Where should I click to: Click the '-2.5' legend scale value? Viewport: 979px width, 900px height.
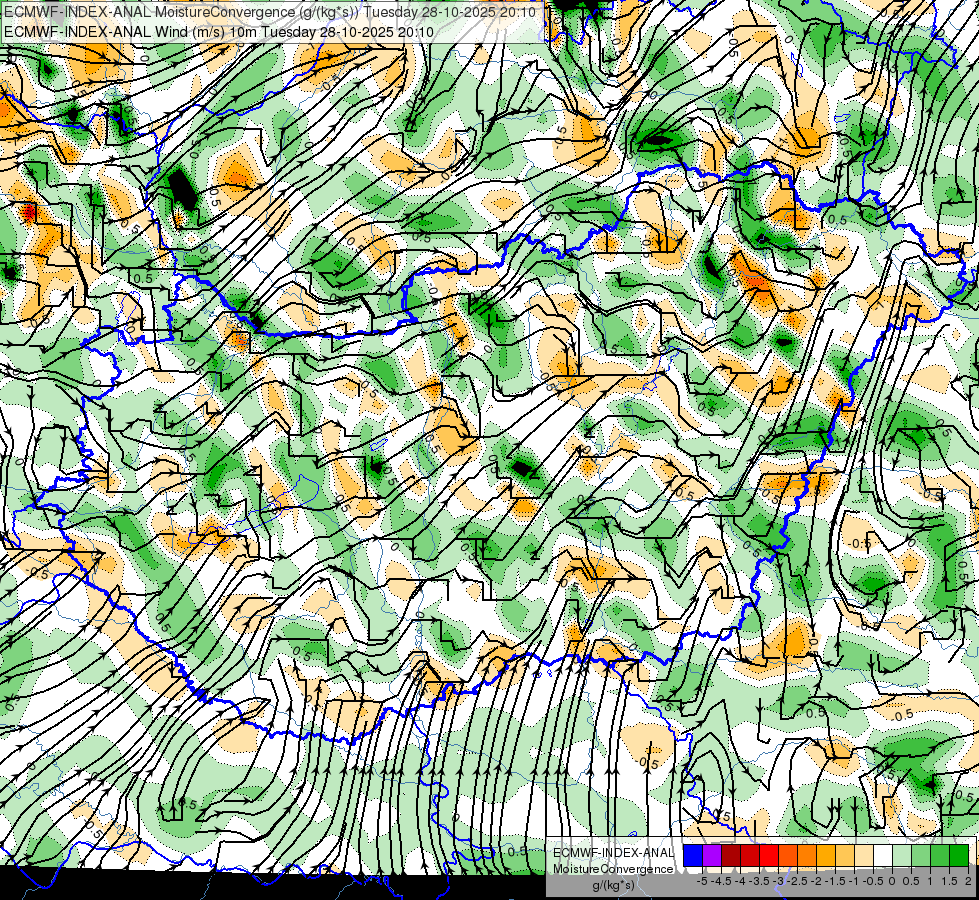tap(797, 881)
